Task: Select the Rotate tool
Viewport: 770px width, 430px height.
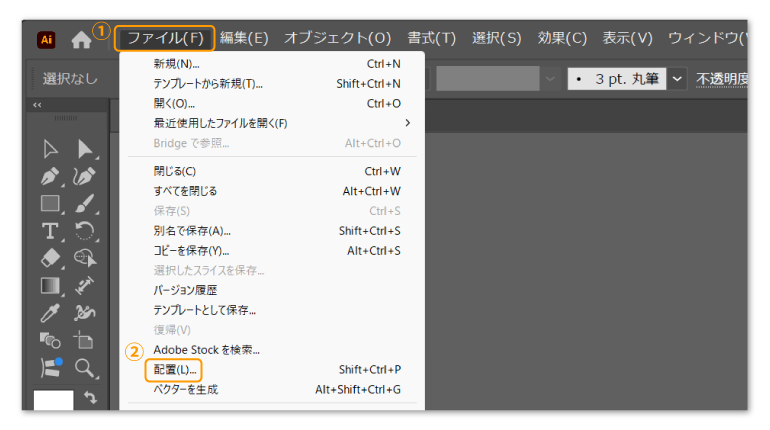Action: (x=85, y=231)
